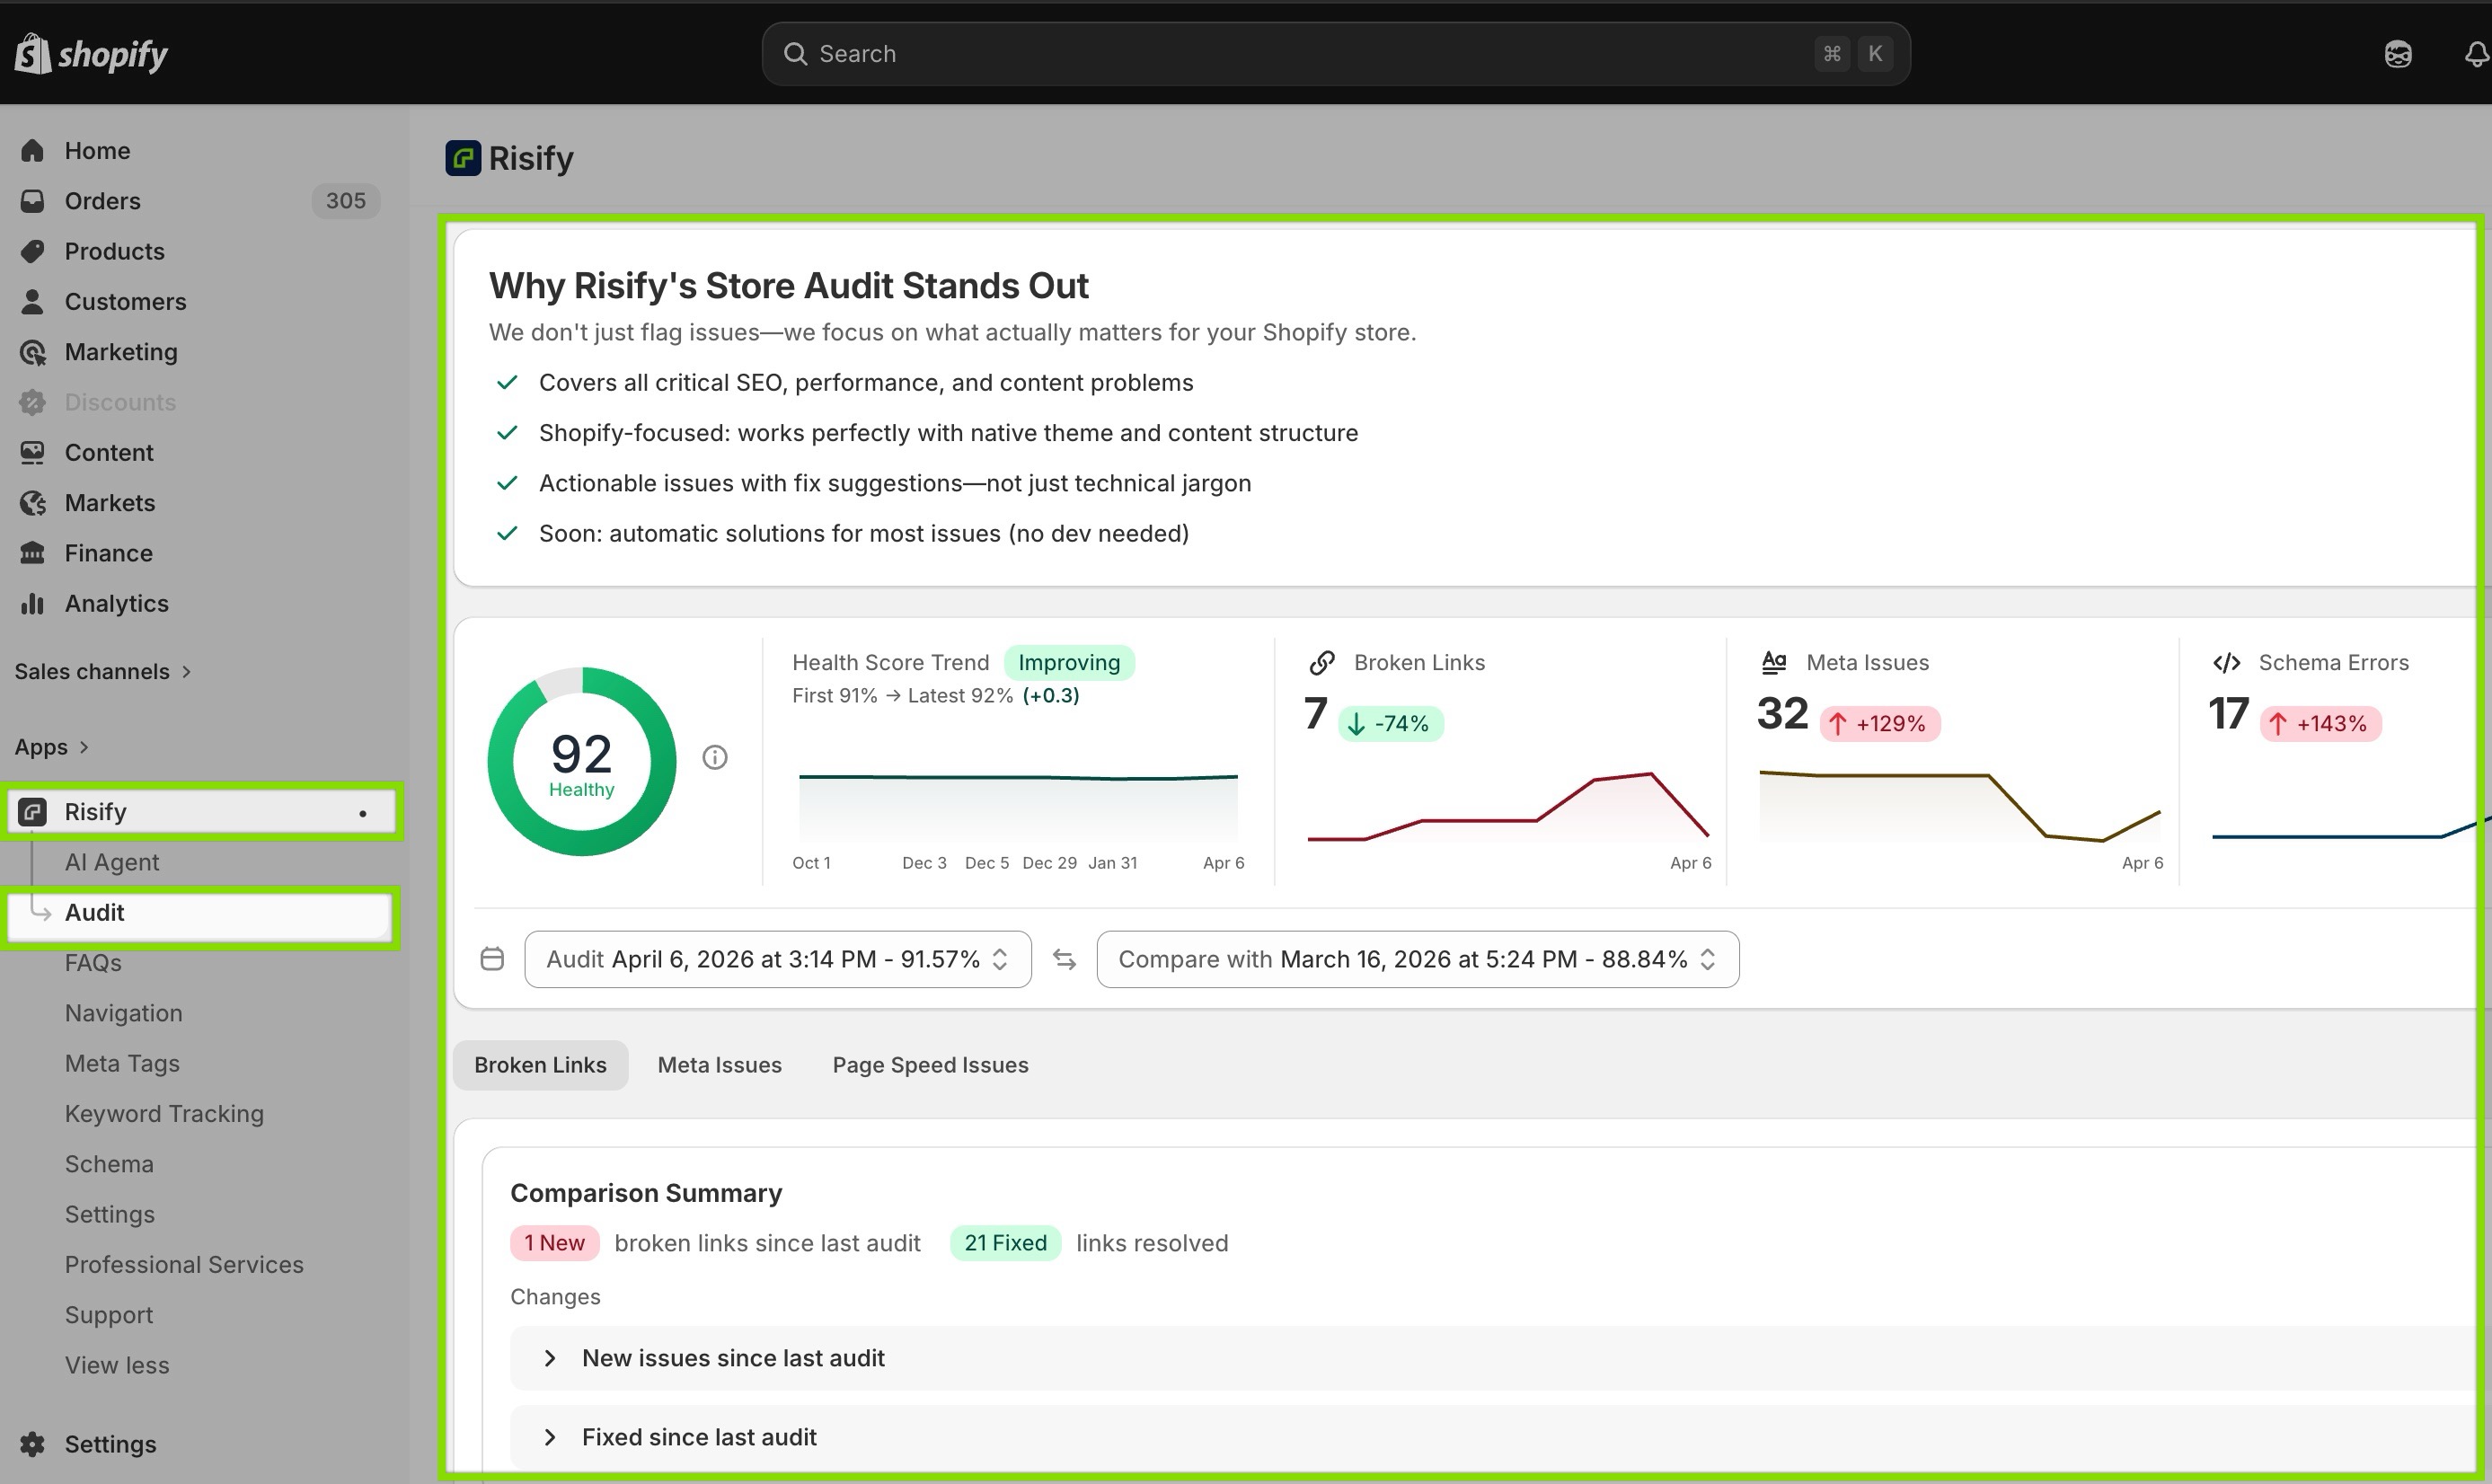Click the Meta Issues Aa icon
This screenshot has height=1484, width=2492.
click(1774, 662)
